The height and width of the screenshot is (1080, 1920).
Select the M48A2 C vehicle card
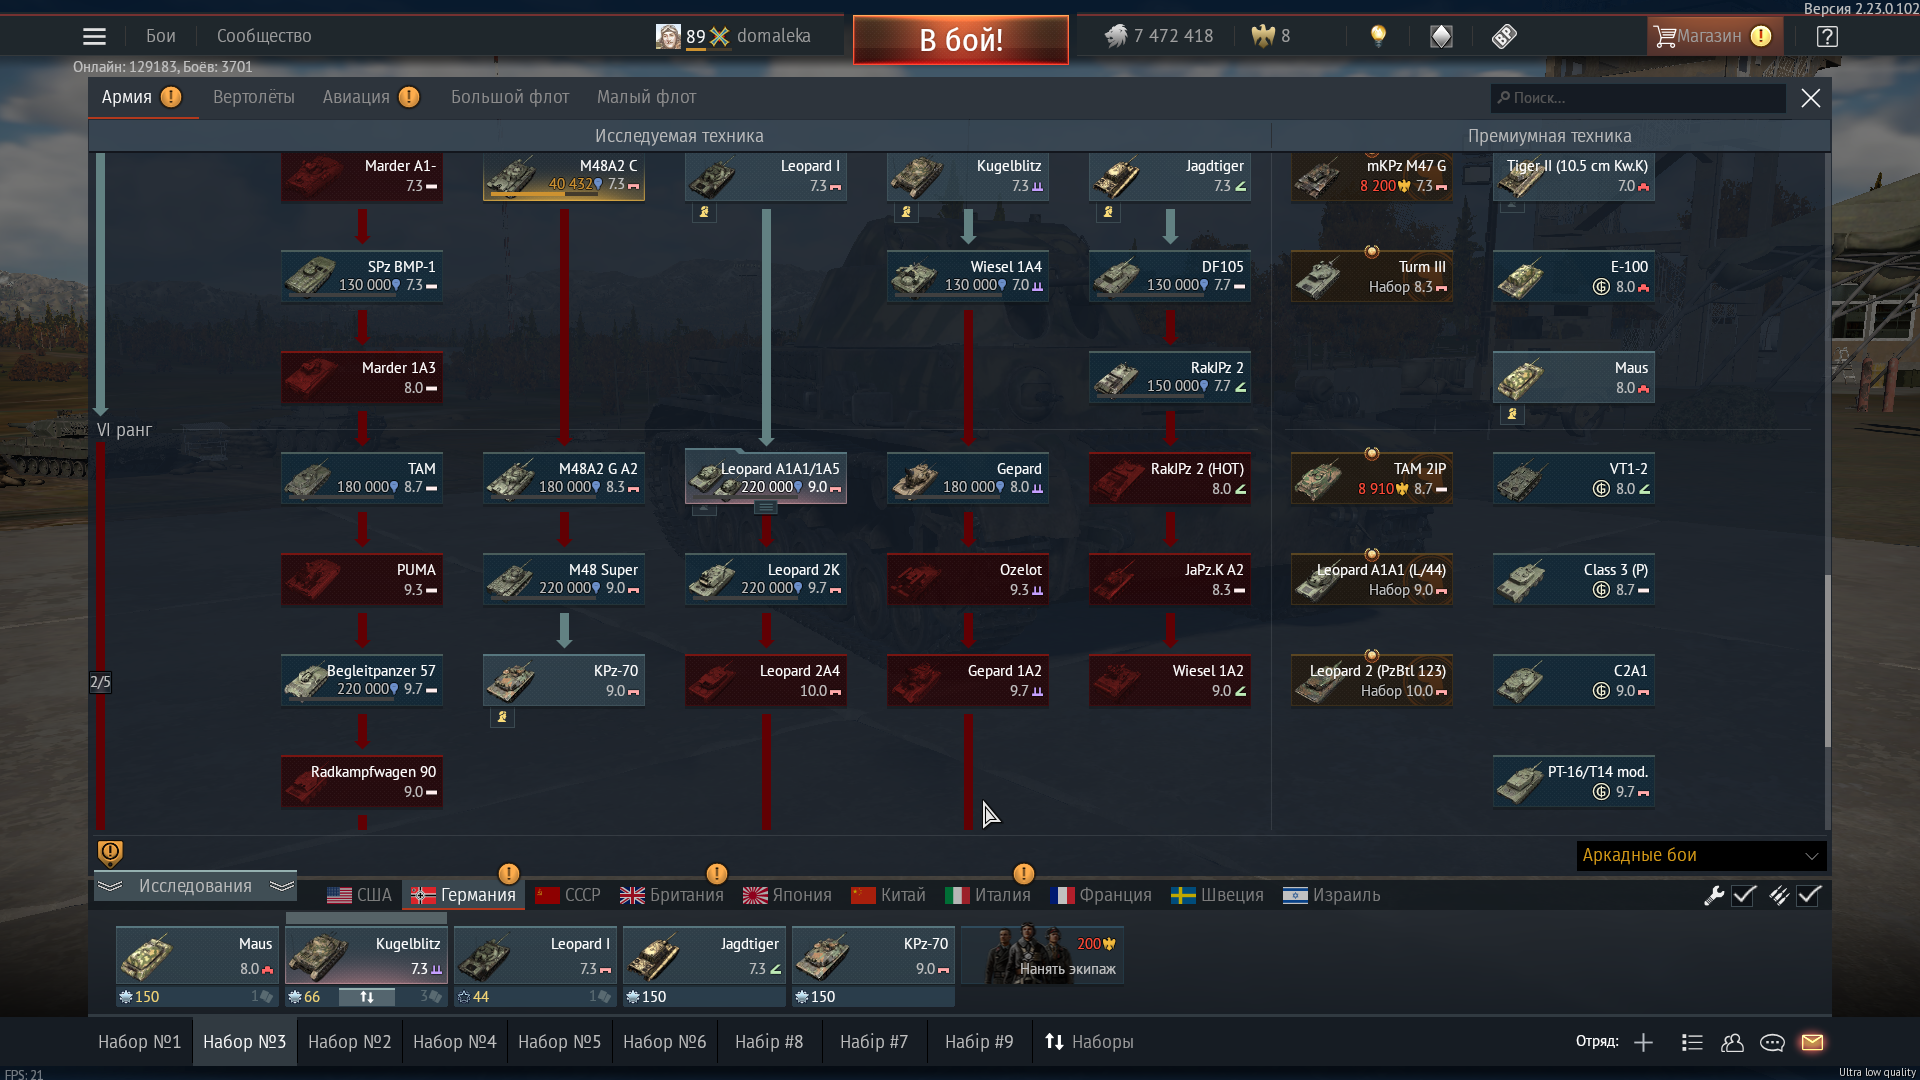pyautogui.click(x=564, y=175)
